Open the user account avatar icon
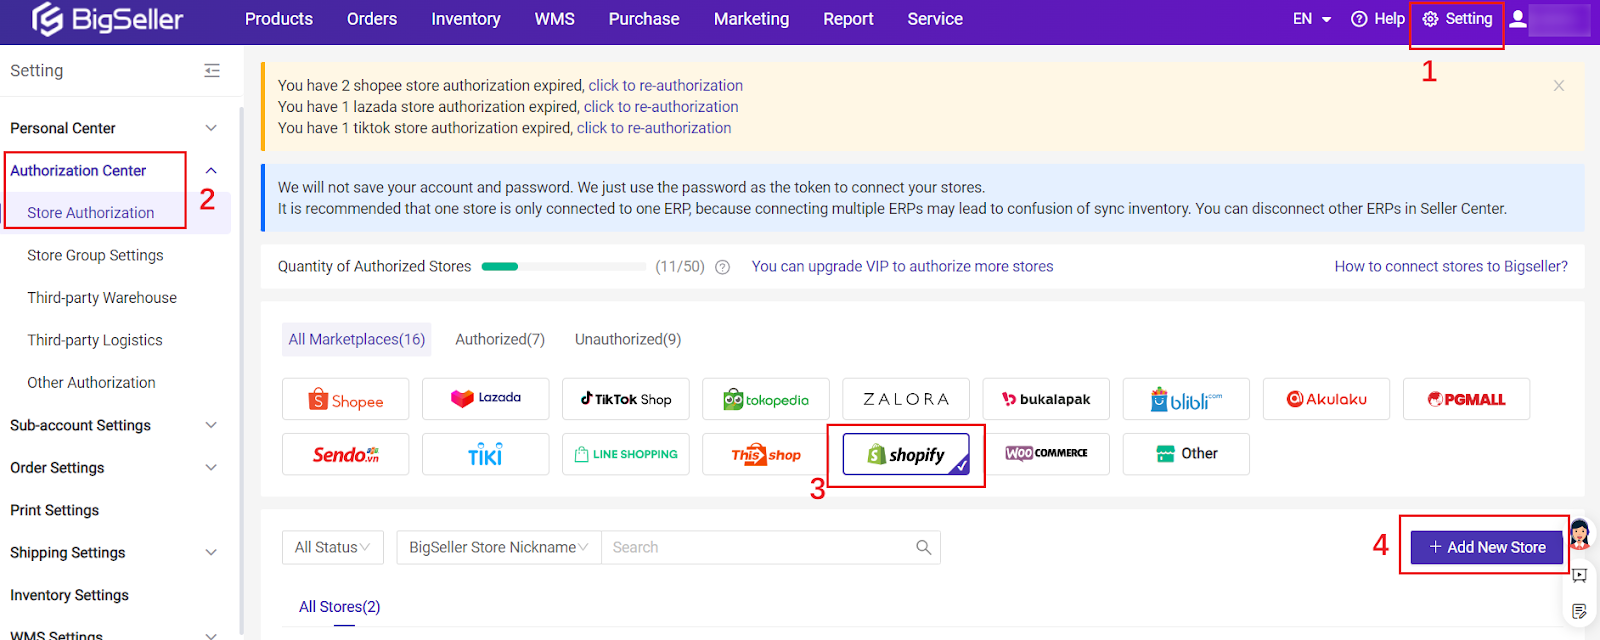Image resolution: width=1600 pixels, height=640 pixels. click(x=1518, y=19)
